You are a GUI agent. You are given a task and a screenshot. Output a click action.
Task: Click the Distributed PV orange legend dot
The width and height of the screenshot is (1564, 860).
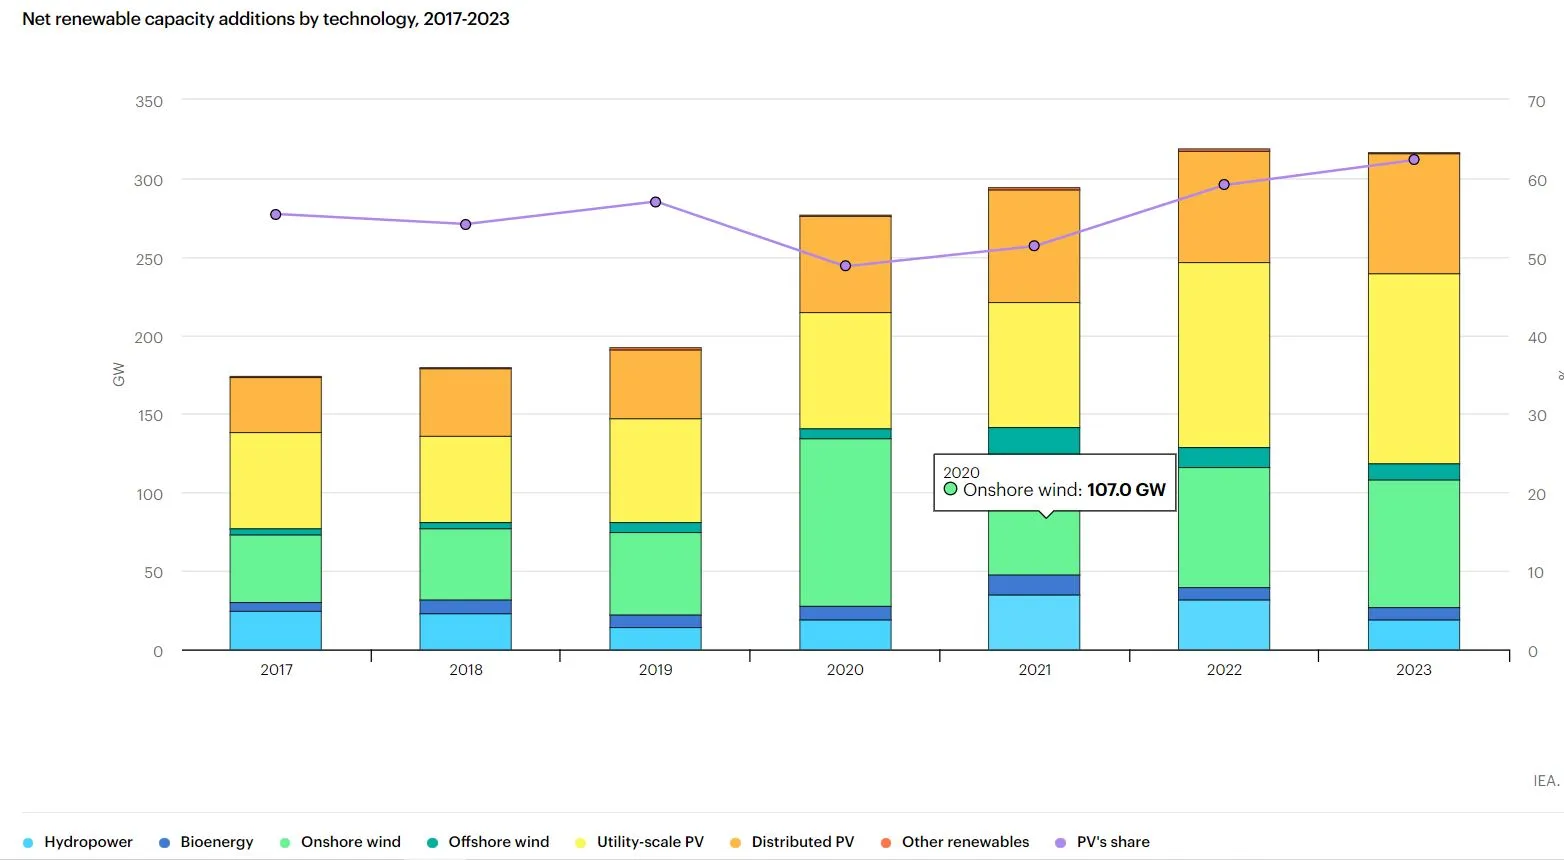[x=735, y=843]
